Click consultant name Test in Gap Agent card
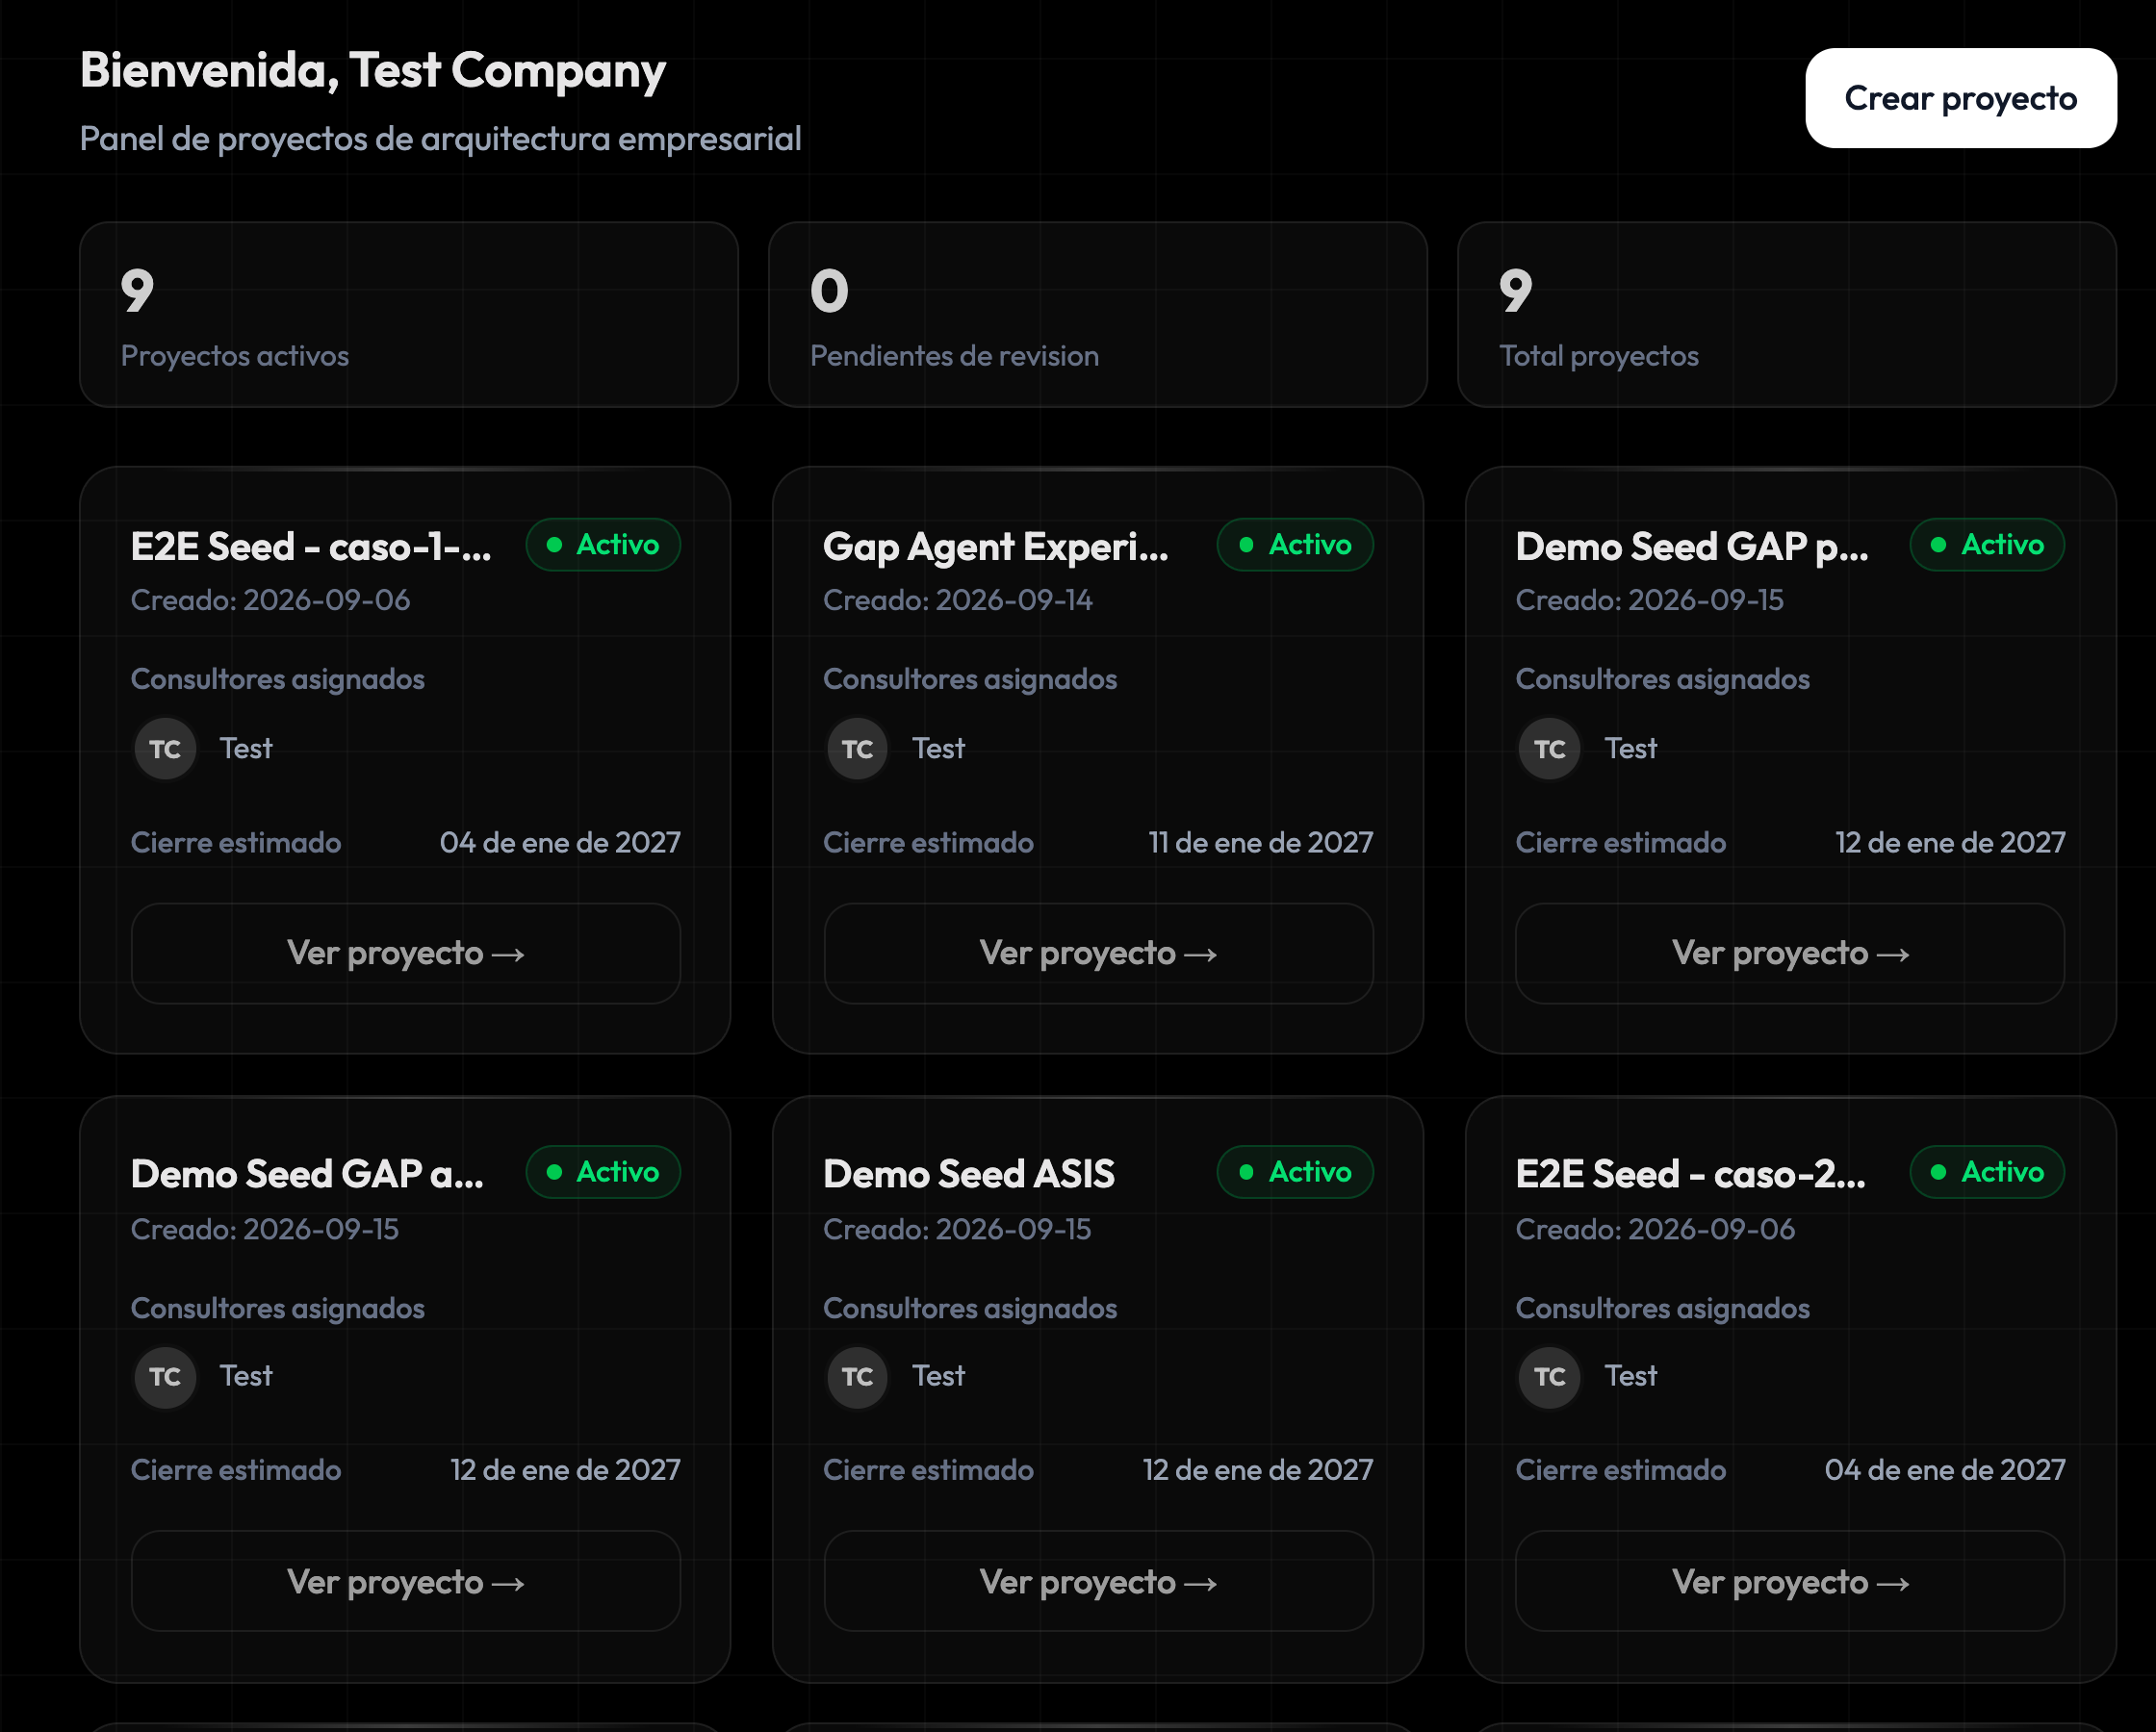2156x1732 pixels. click(x=939, y=749)
